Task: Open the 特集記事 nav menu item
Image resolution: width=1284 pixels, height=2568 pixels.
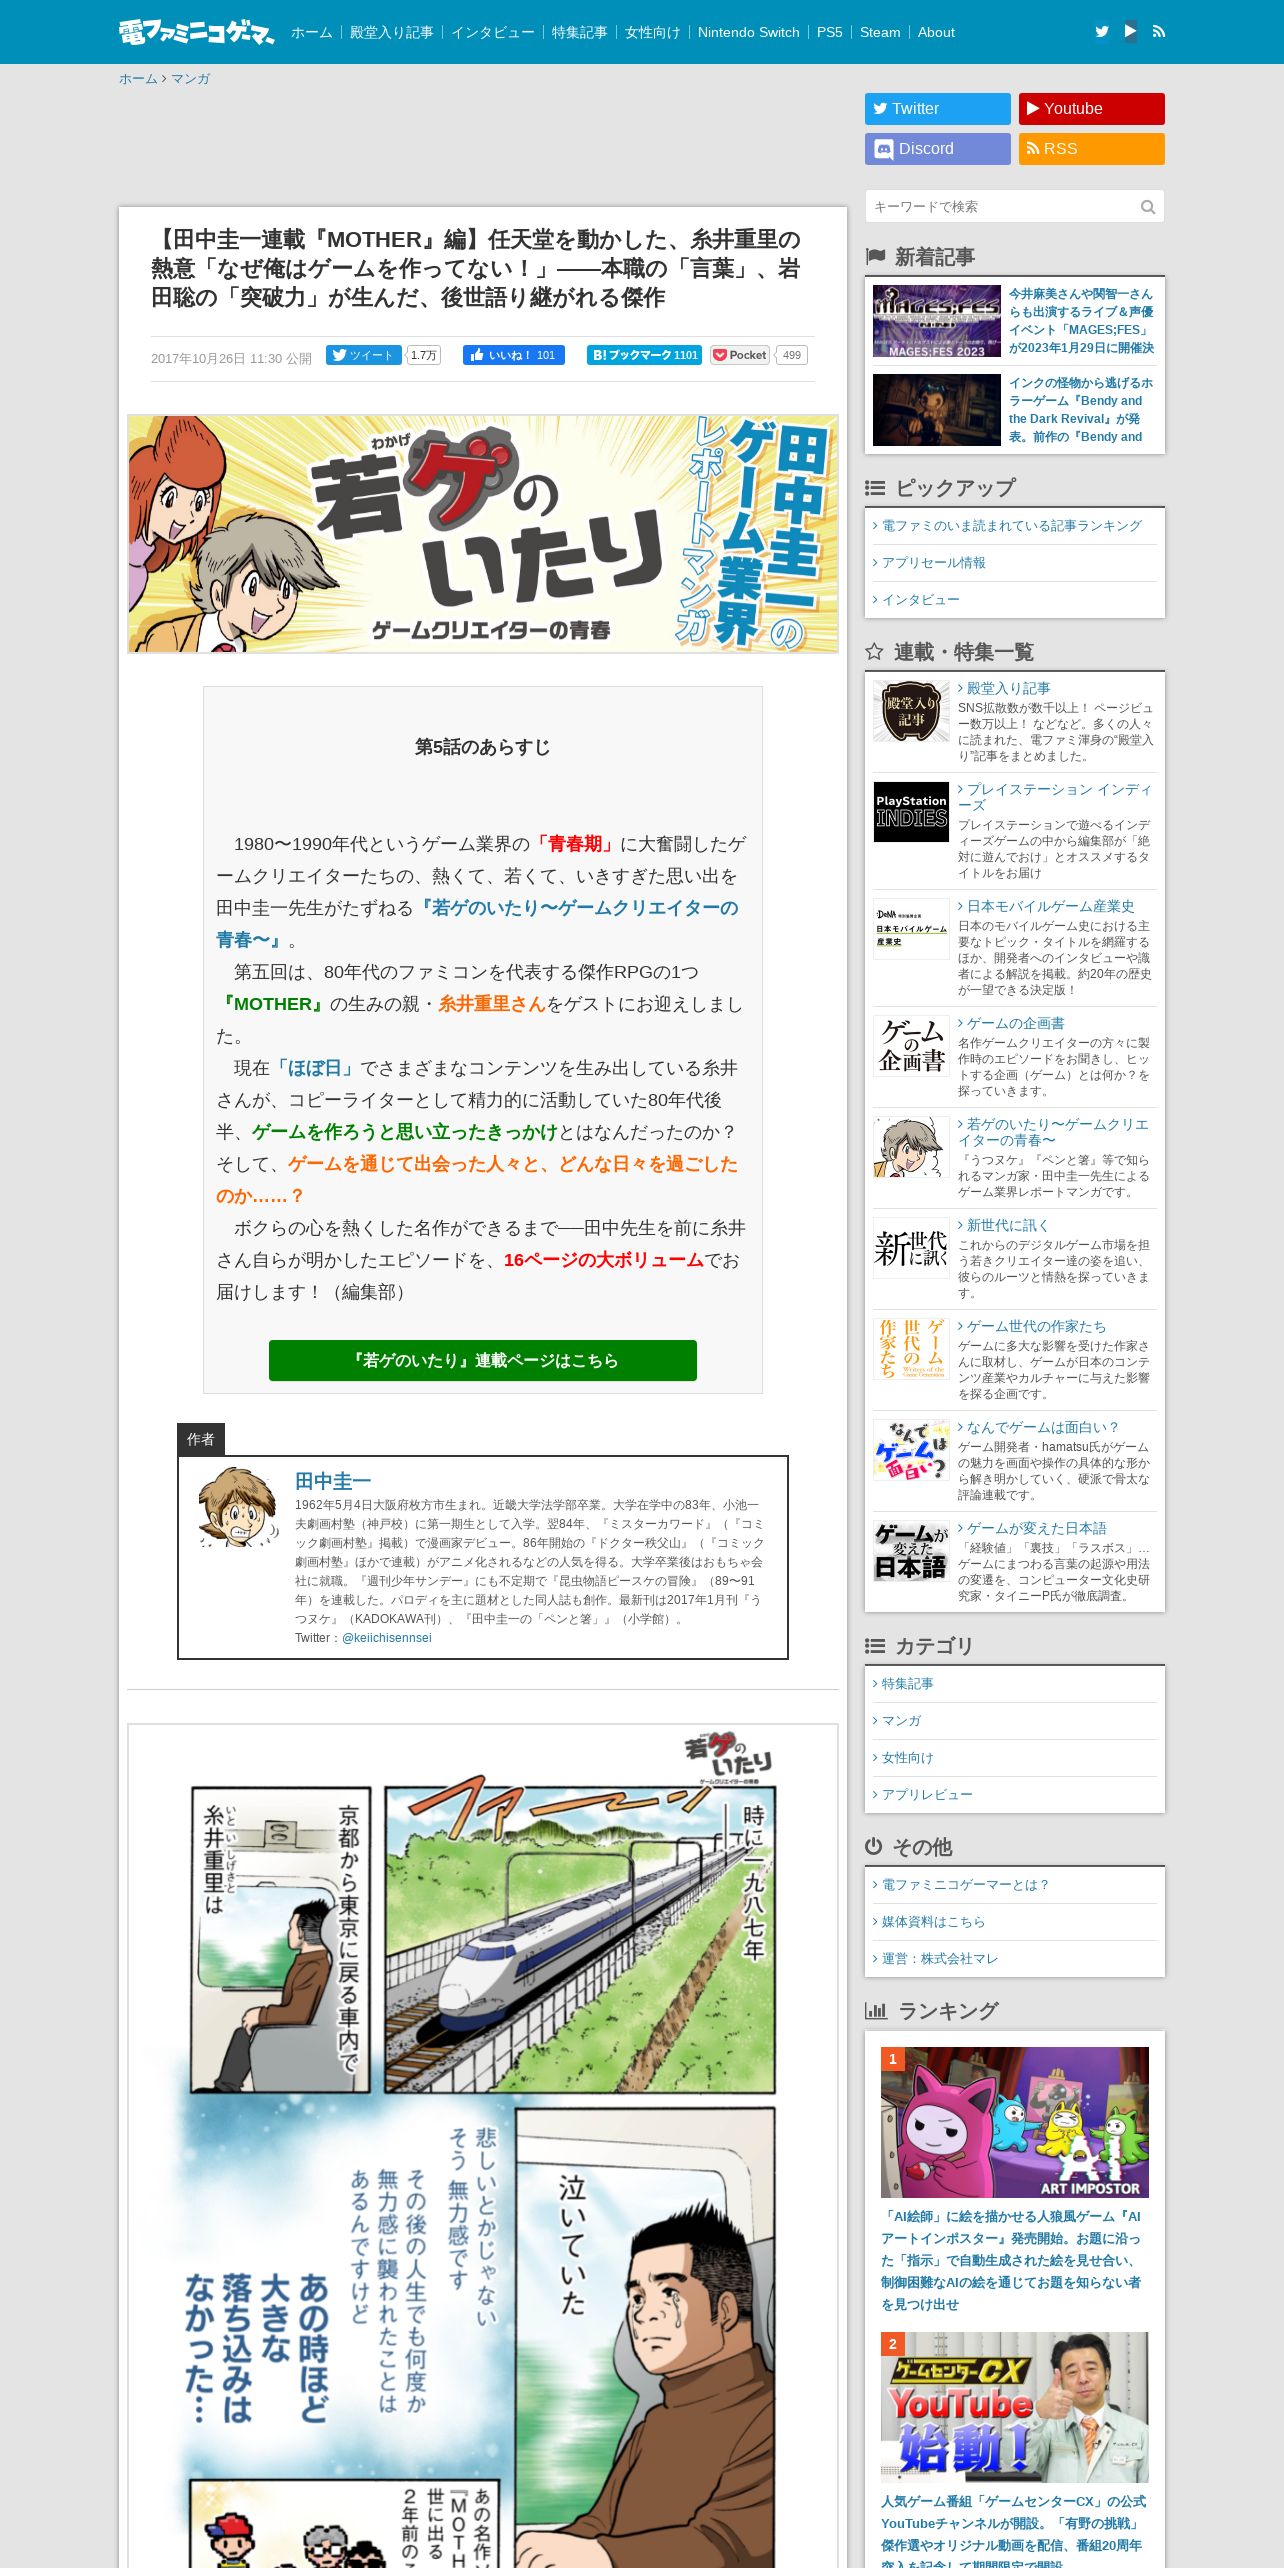Action: [x=580, y=32]
